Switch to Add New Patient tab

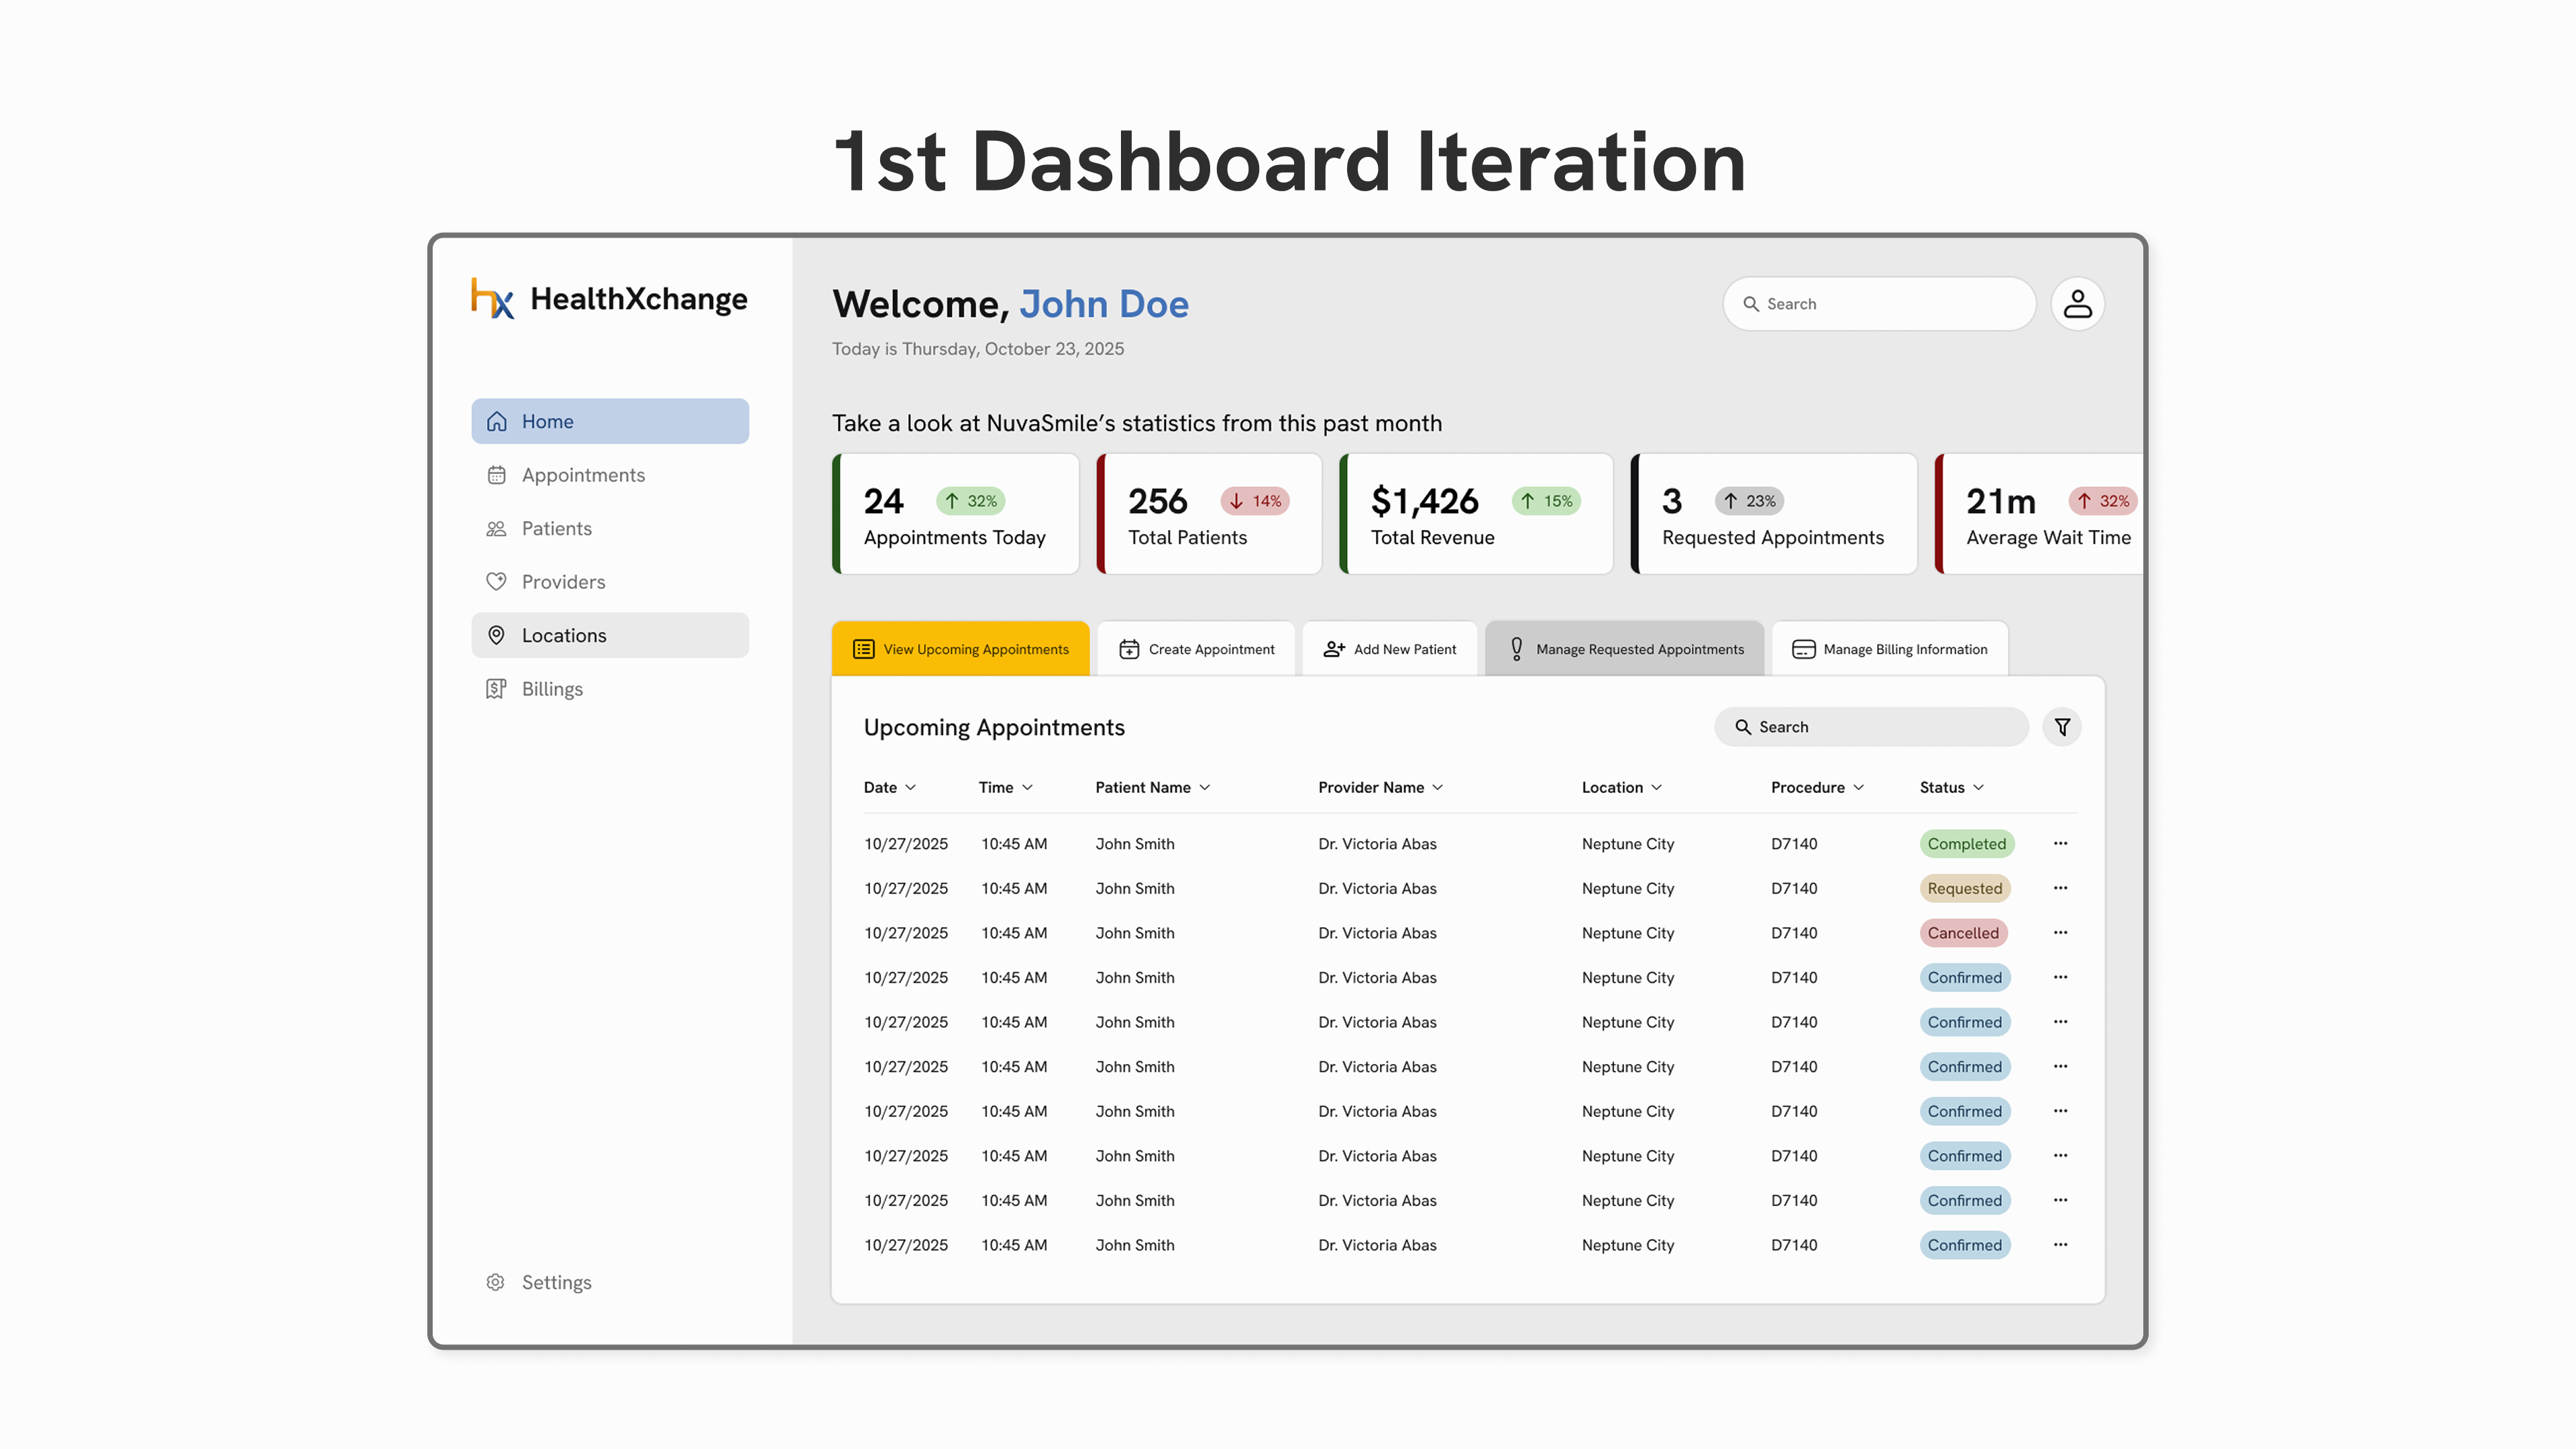1389,649
